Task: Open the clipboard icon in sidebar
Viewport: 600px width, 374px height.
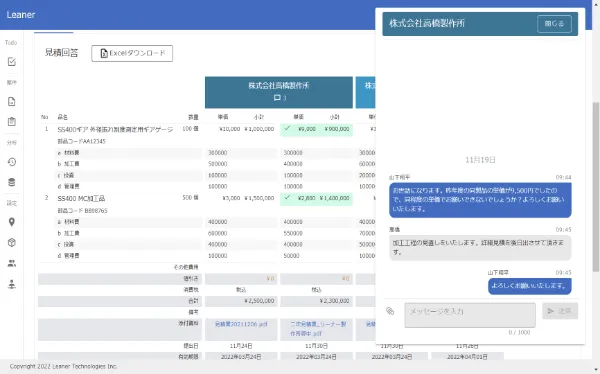Action: (x=11, y=121)
